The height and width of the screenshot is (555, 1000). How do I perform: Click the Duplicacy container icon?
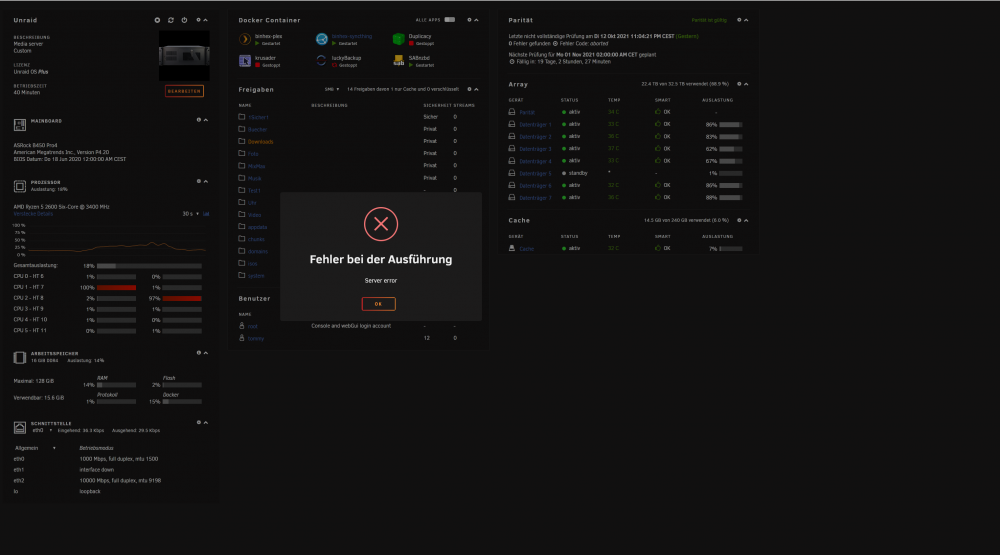399,40
